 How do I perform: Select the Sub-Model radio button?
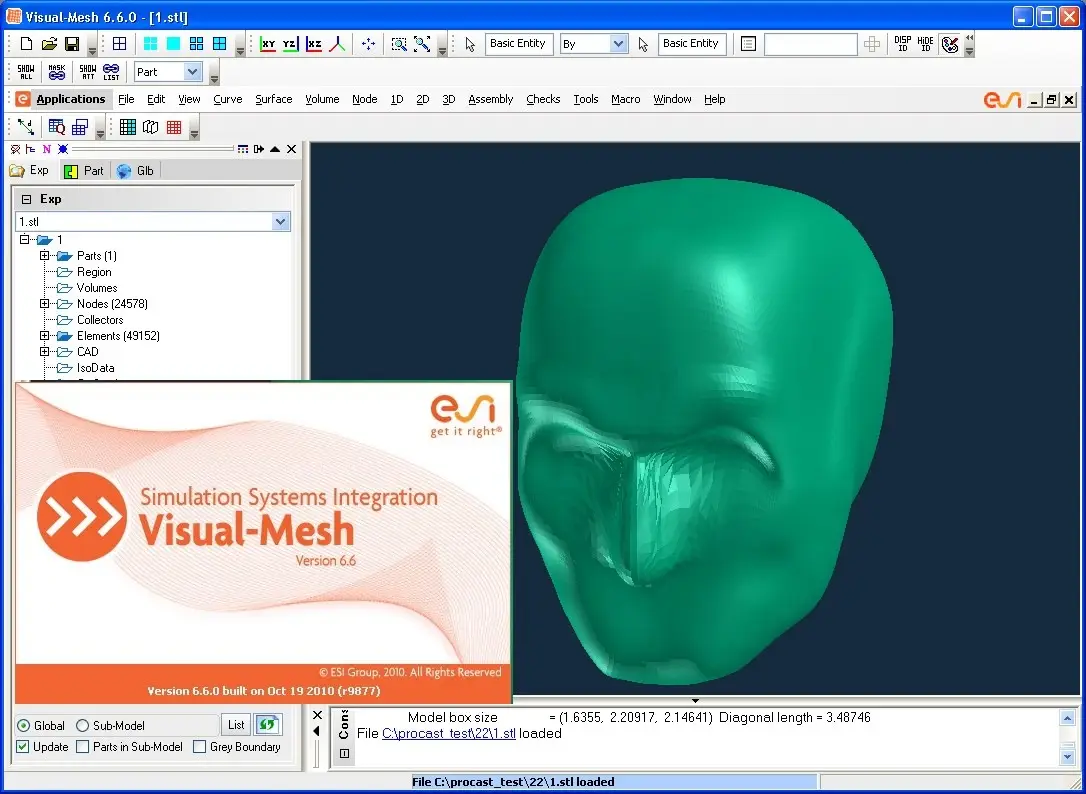(x=82, y=725)
